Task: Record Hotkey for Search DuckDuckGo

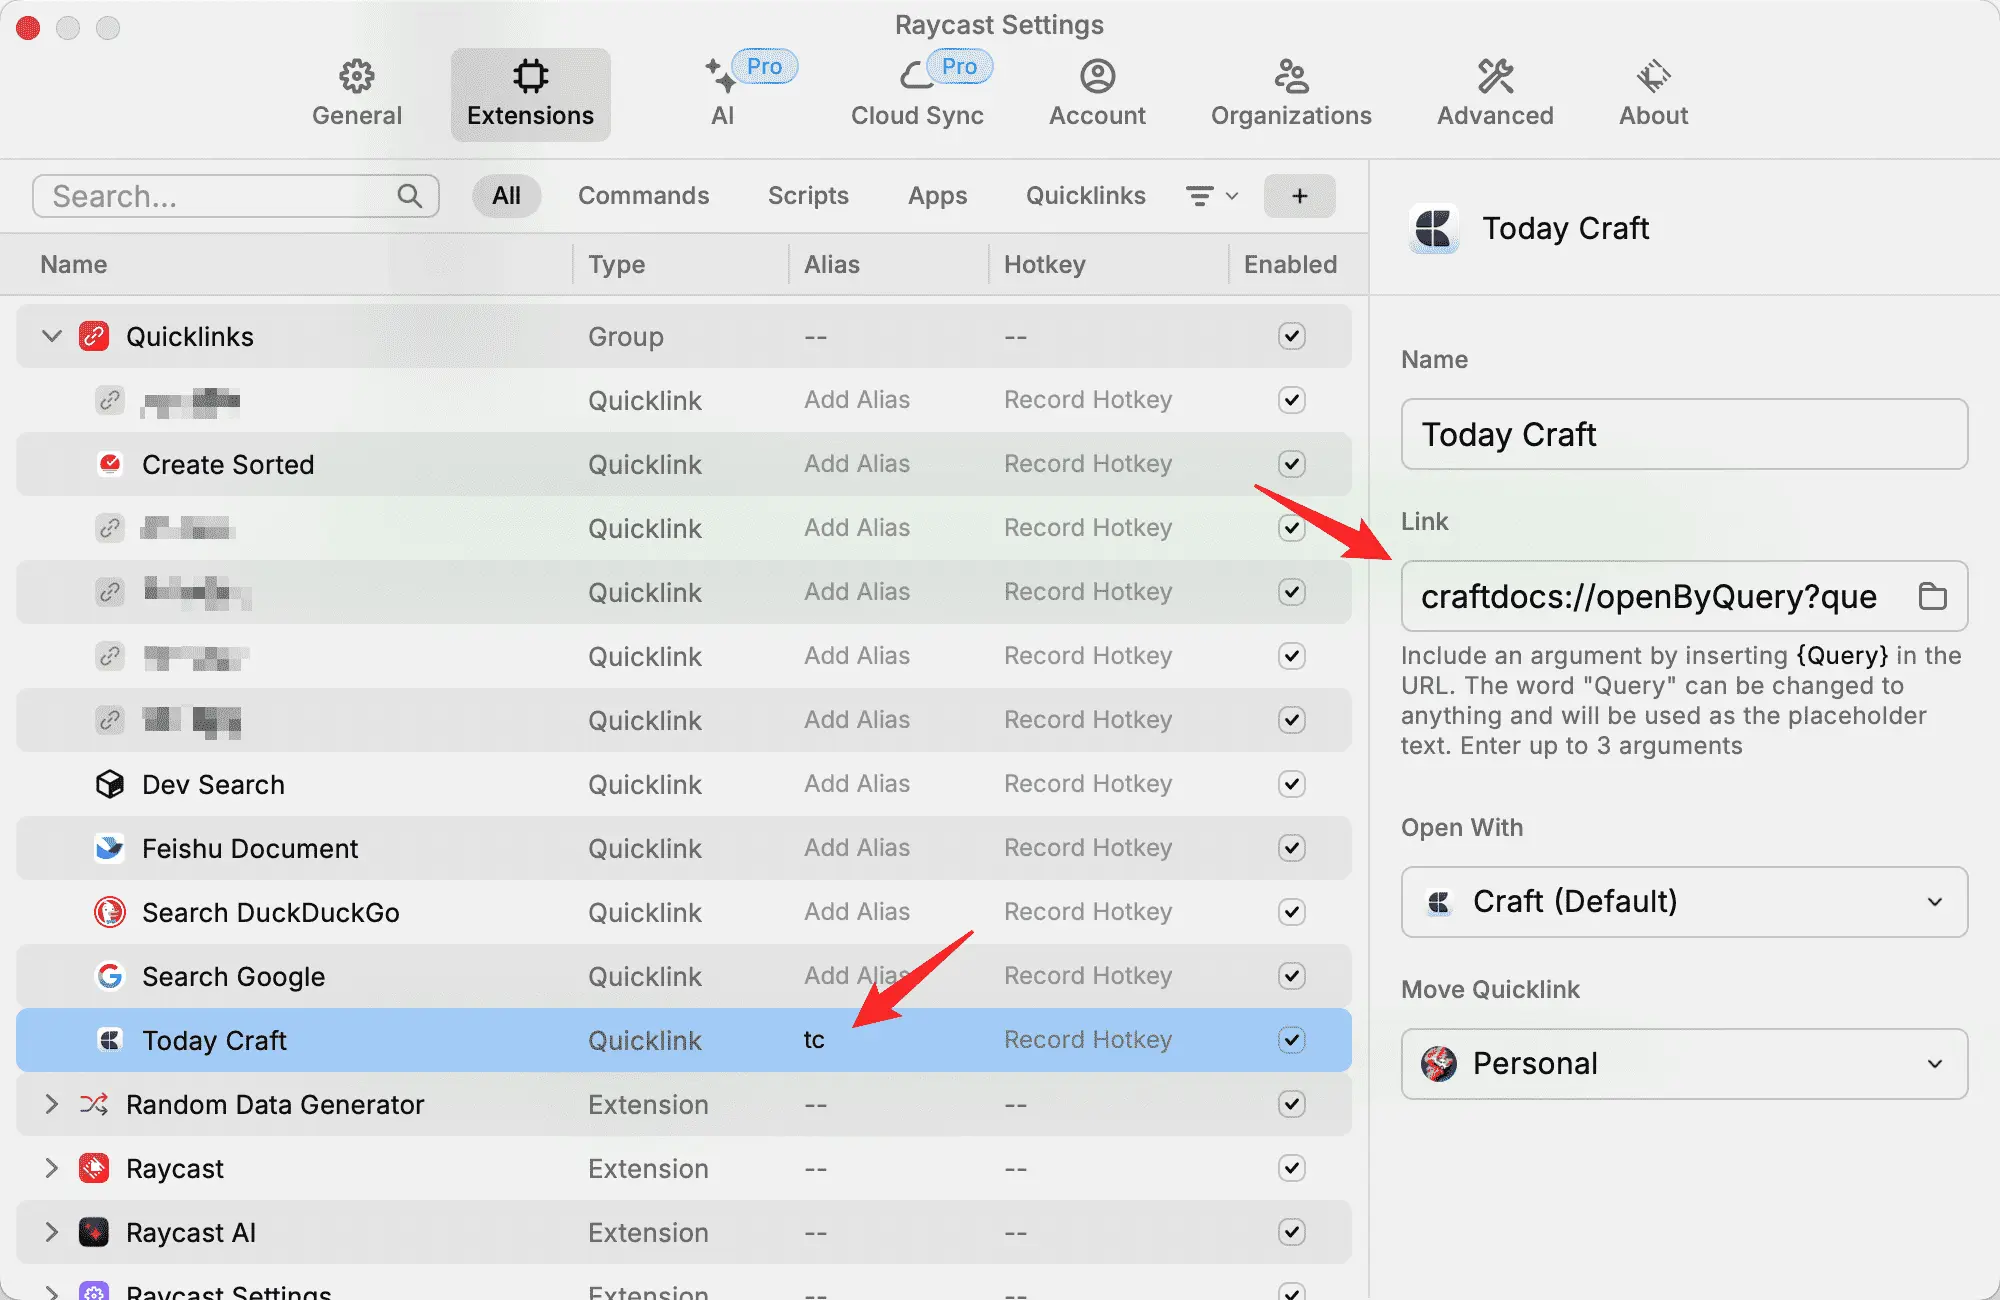Action: coord(1088,912)
